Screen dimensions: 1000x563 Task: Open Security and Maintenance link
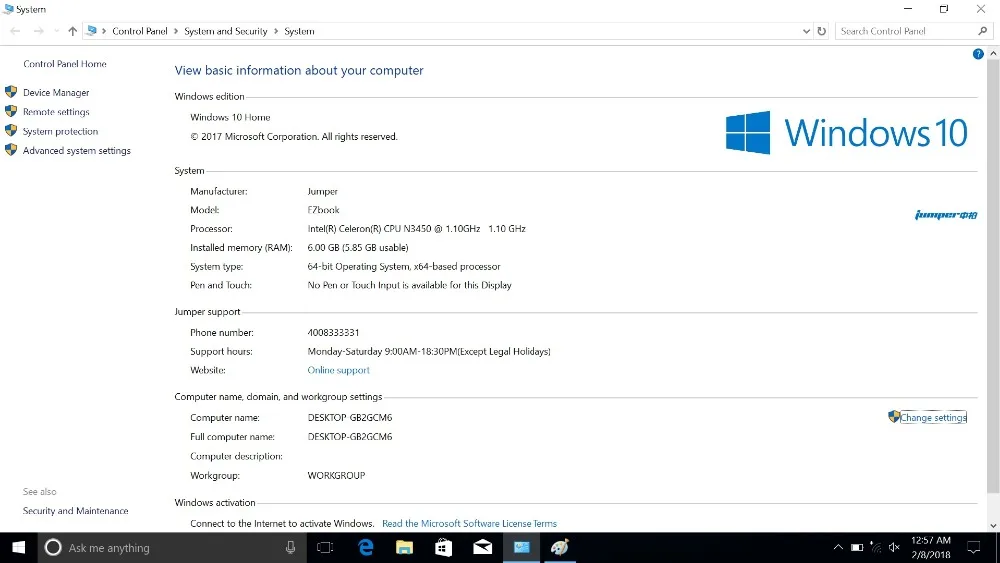pyautogui.click(x=75, y=511)
